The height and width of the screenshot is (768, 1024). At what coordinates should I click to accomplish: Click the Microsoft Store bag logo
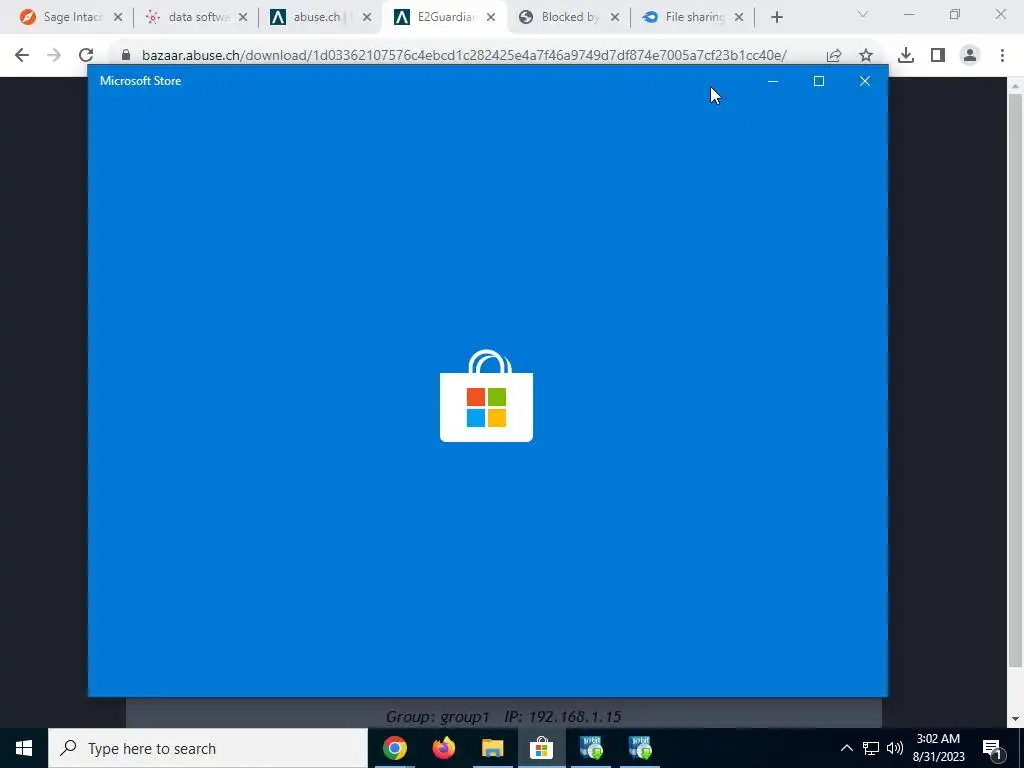(x=487, y=396)
